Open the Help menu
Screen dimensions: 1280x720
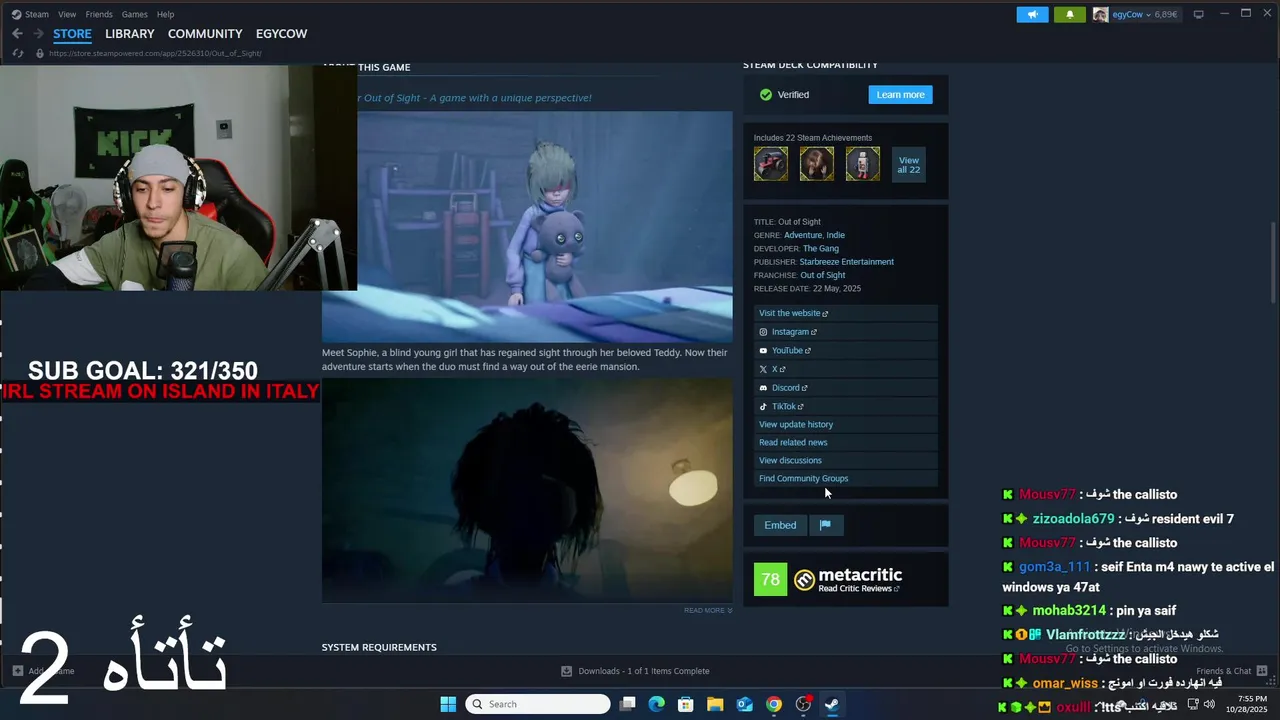(x=165, y=14)
